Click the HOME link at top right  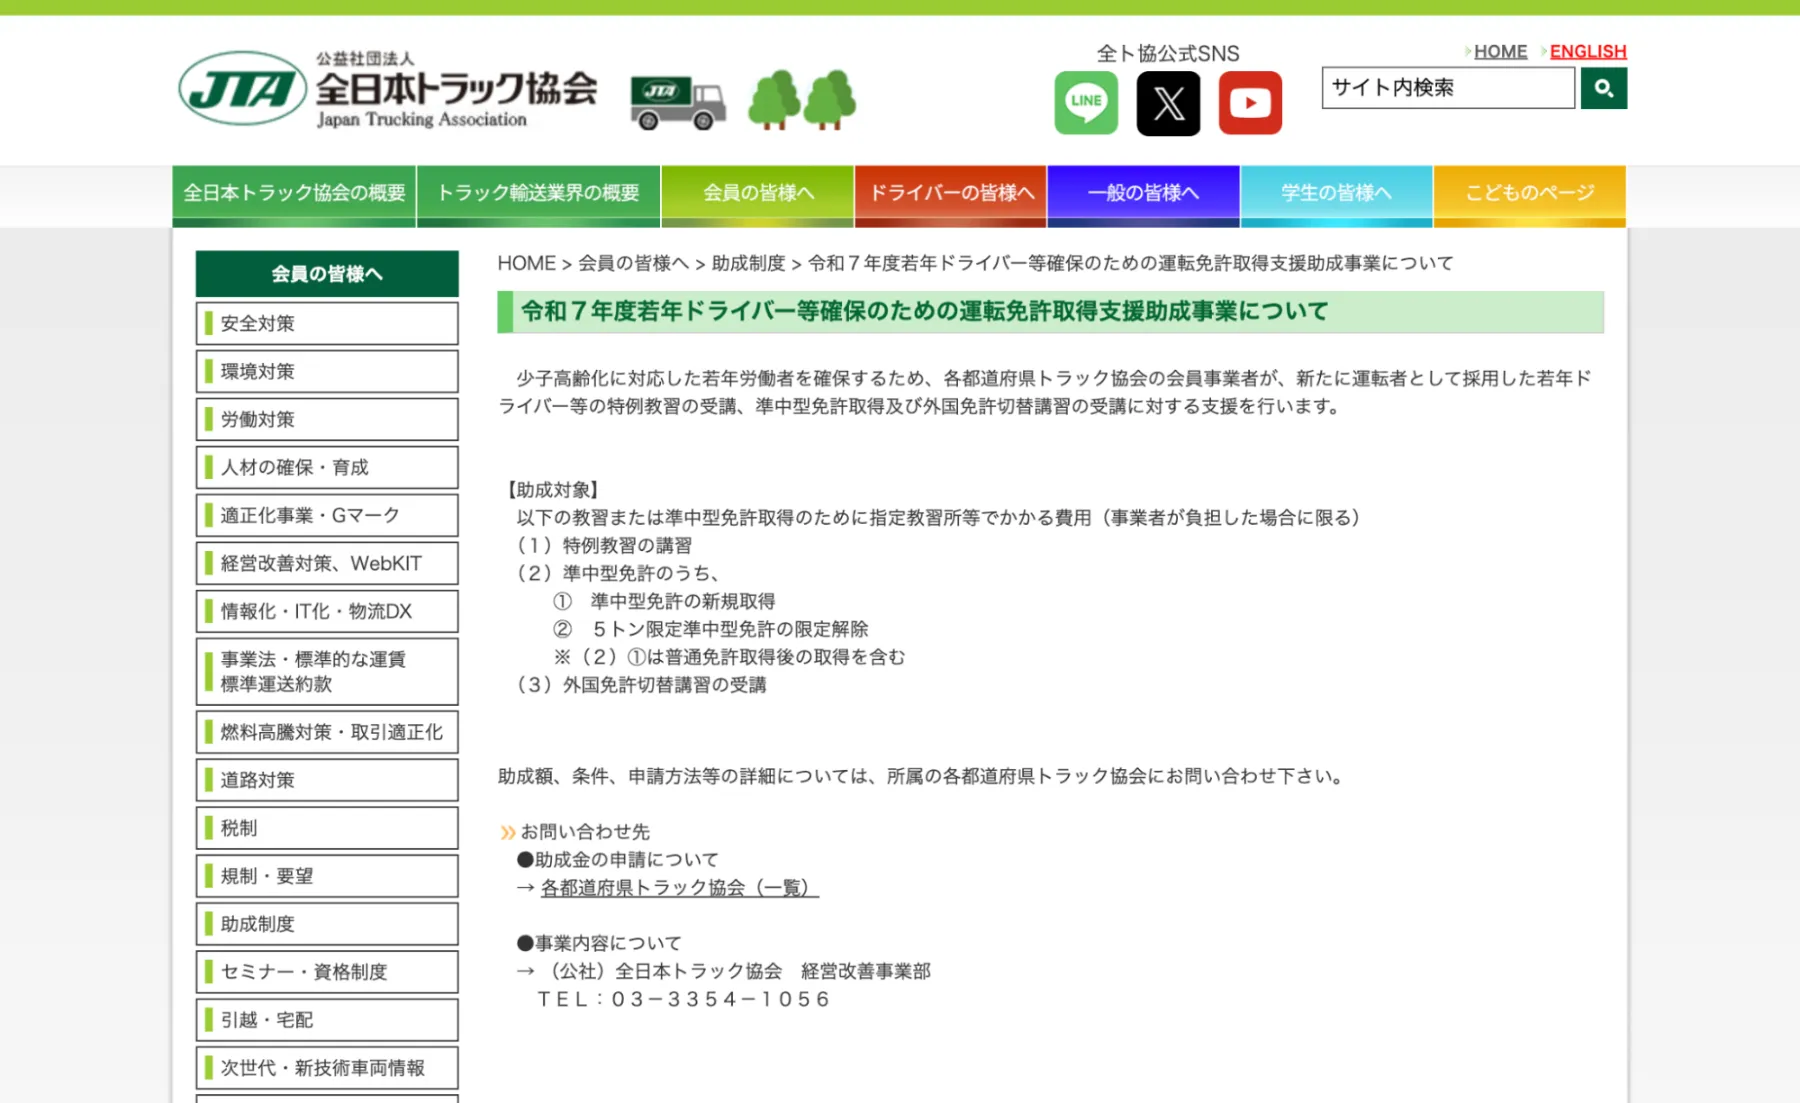coord(1499,51)
